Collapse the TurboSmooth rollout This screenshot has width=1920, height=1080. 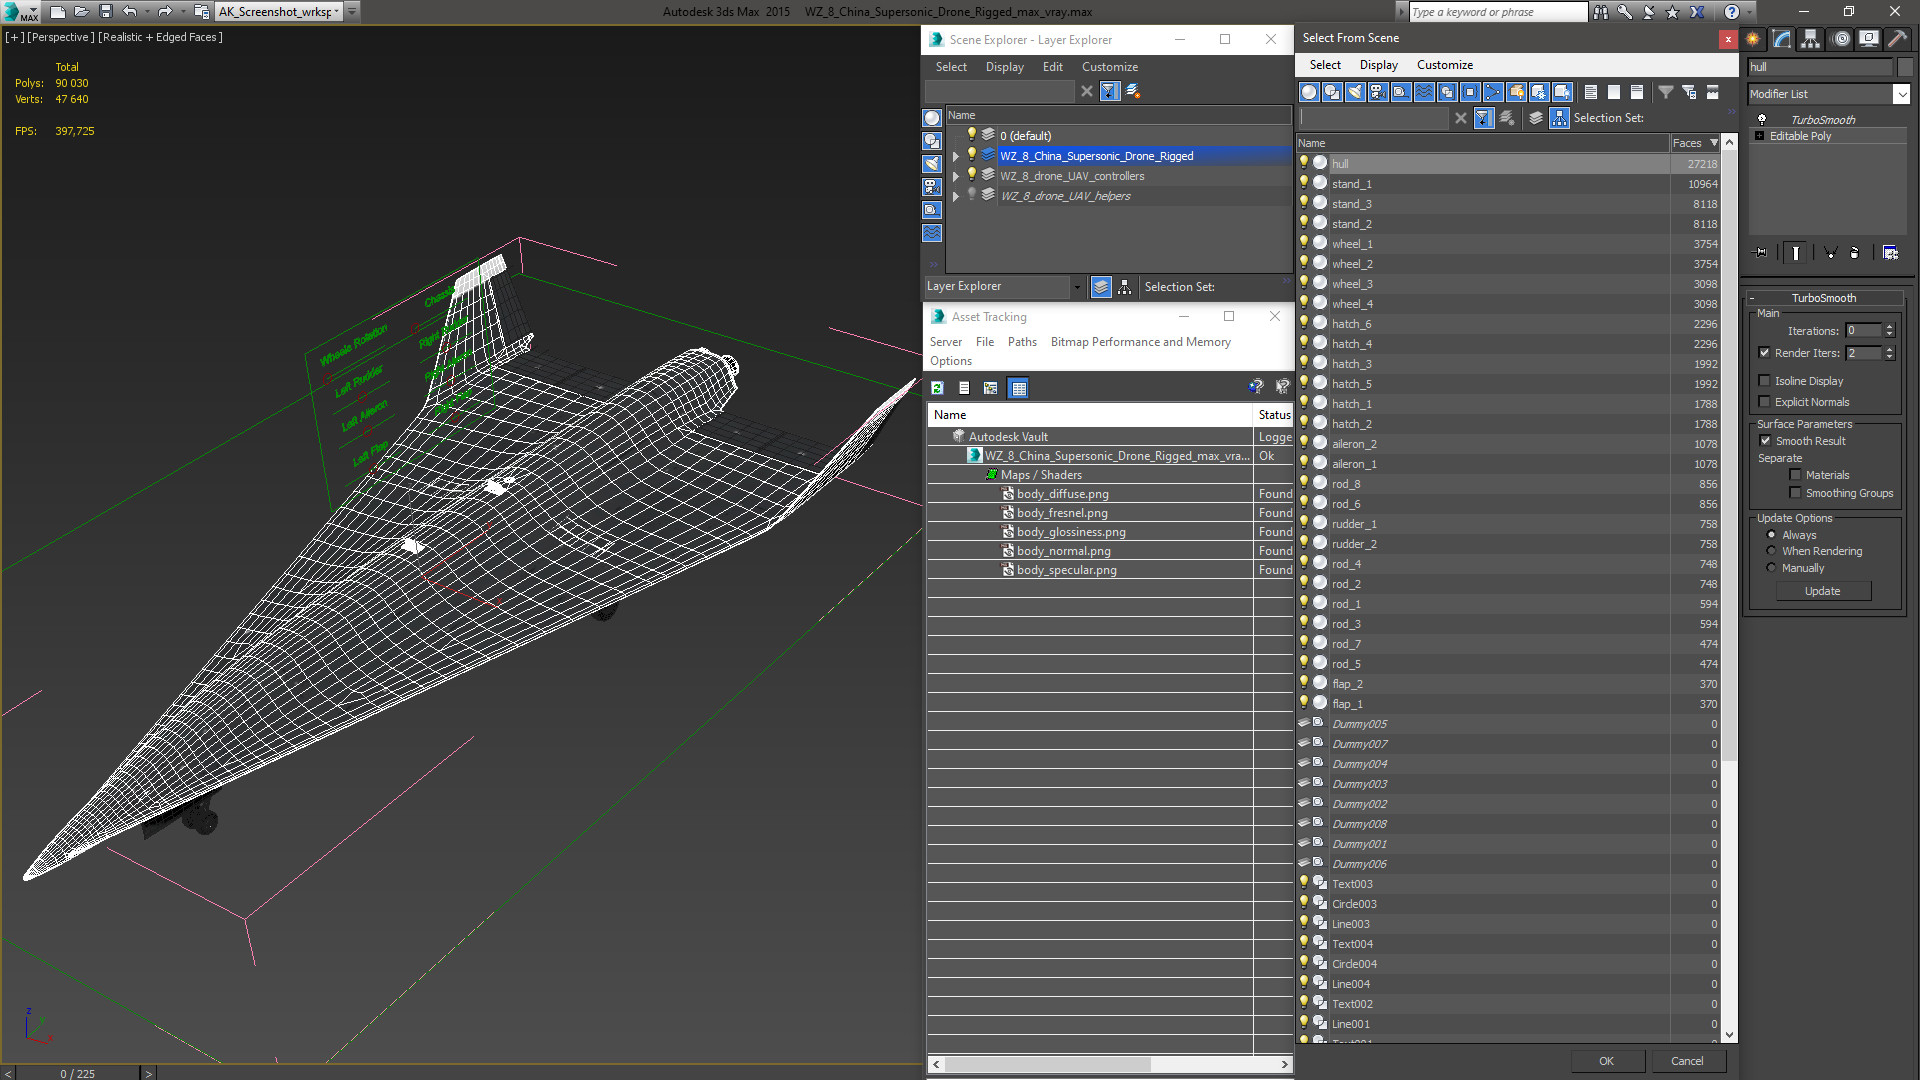[x=1753, y=298]
